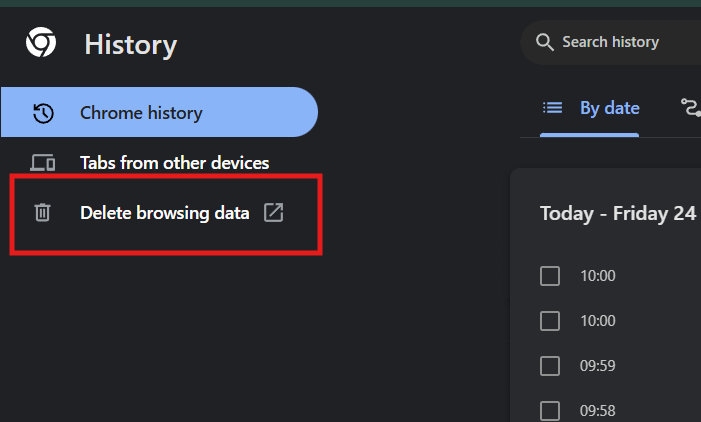Tick the checkbox for the 09:59 entry
This screenshot has height=422, width=701.
(550, 366)
